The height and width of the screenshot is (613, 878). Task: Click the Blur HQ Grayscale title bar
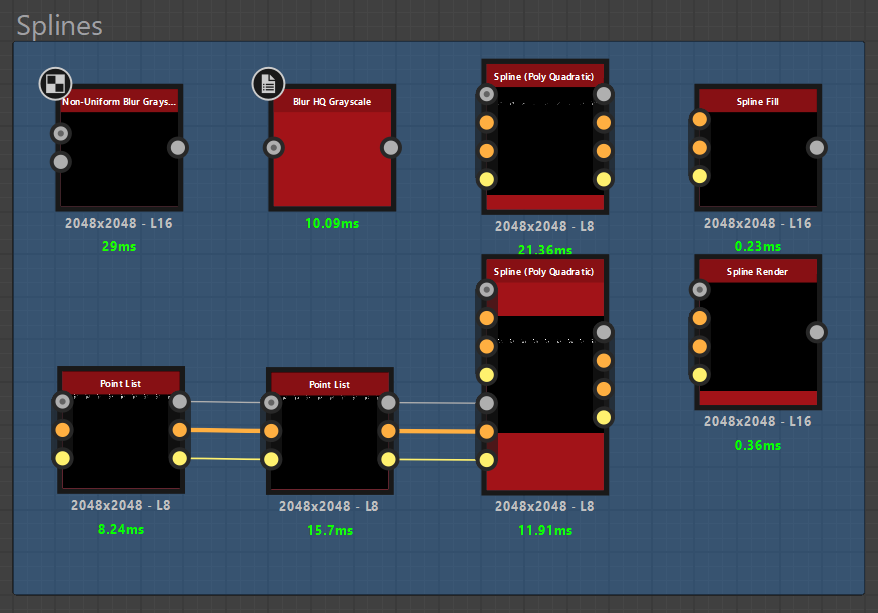(x=332, y=100)
